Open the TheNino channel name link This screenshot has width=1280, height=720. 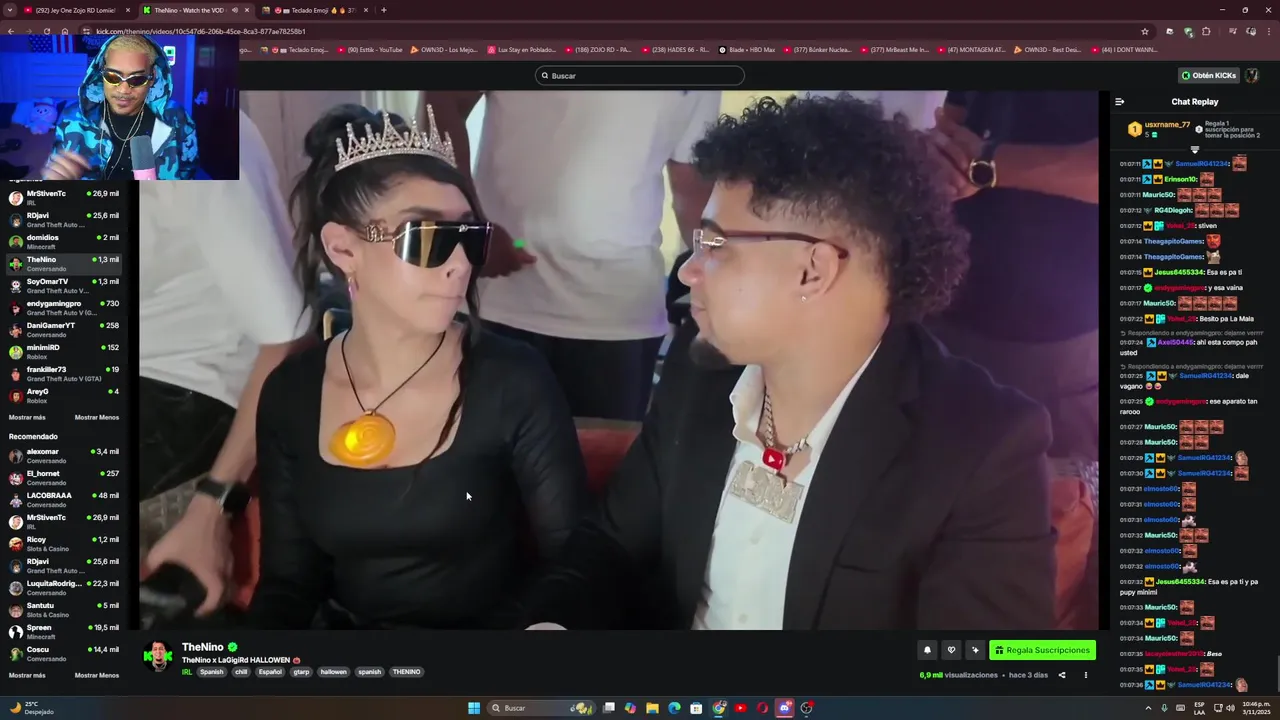[202, 647]
